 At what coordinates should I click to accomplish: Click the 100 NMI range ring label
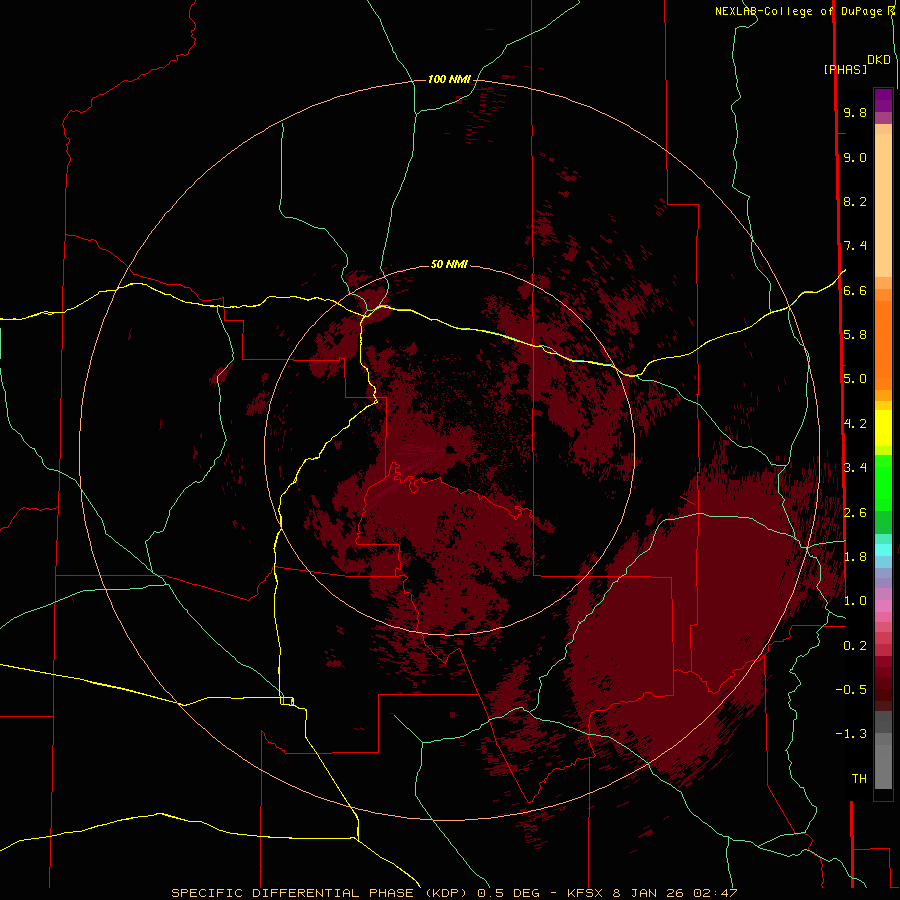click(x=449, y=79)
